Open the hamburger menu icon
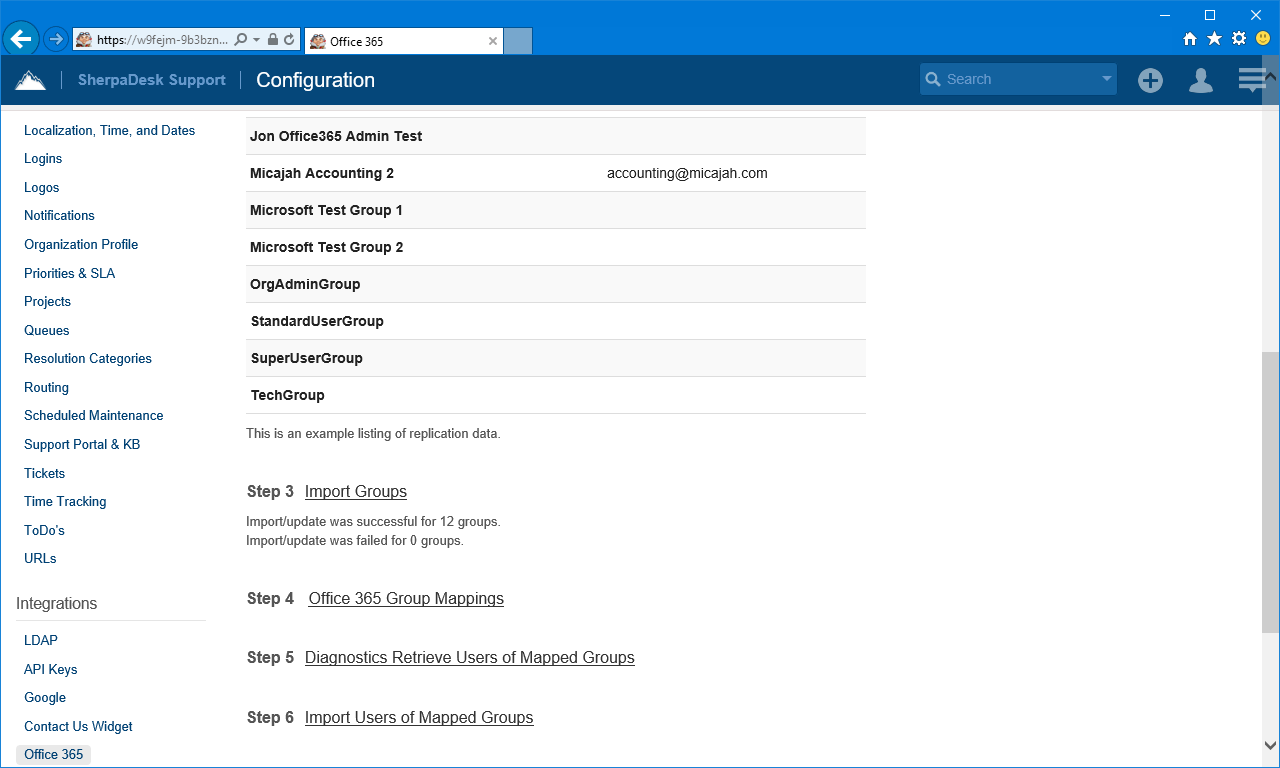Viewport: 1280px width, 768px height. coord(1251,78)
